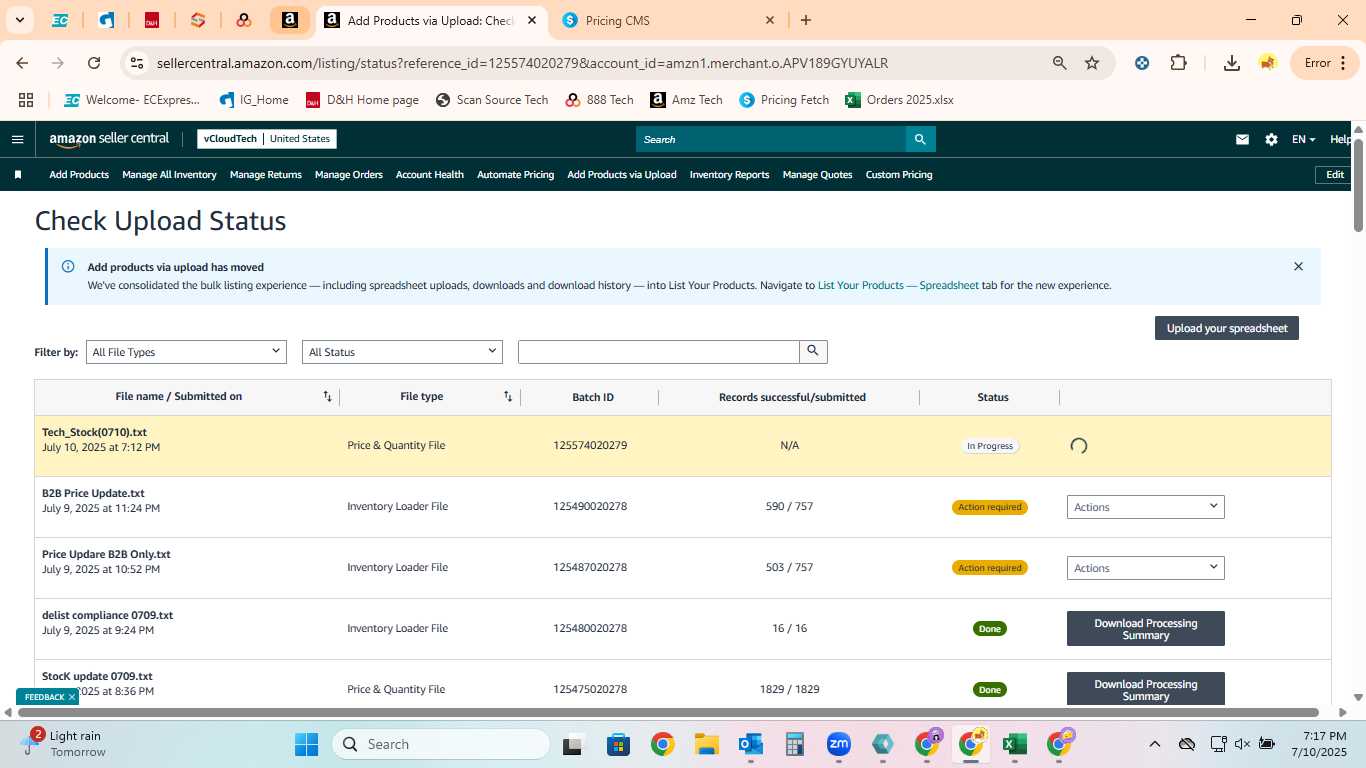Click the Seller Central Search field
Viewport: 1366px width, 768px height.
[x=771, y=139]
